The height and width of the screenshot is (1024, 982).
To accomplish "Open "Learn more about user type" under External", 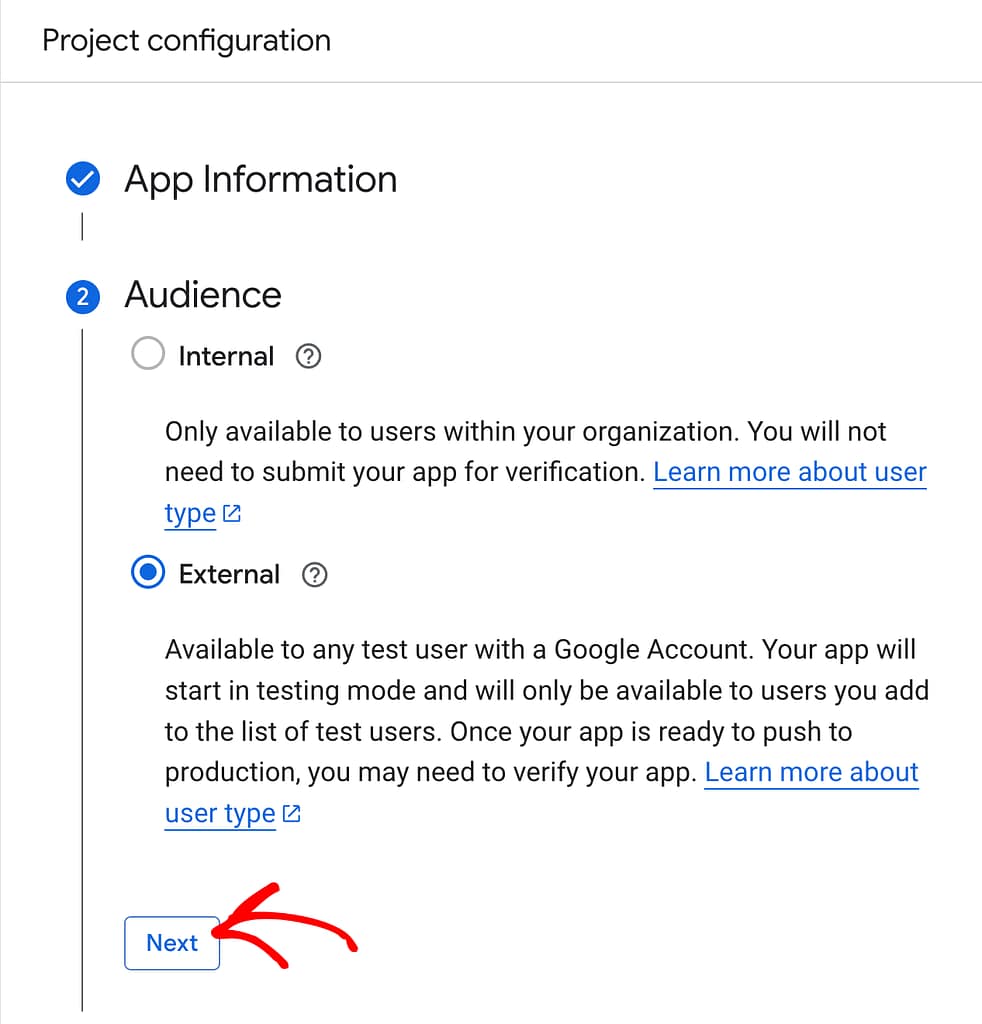I will click(811, 772).
